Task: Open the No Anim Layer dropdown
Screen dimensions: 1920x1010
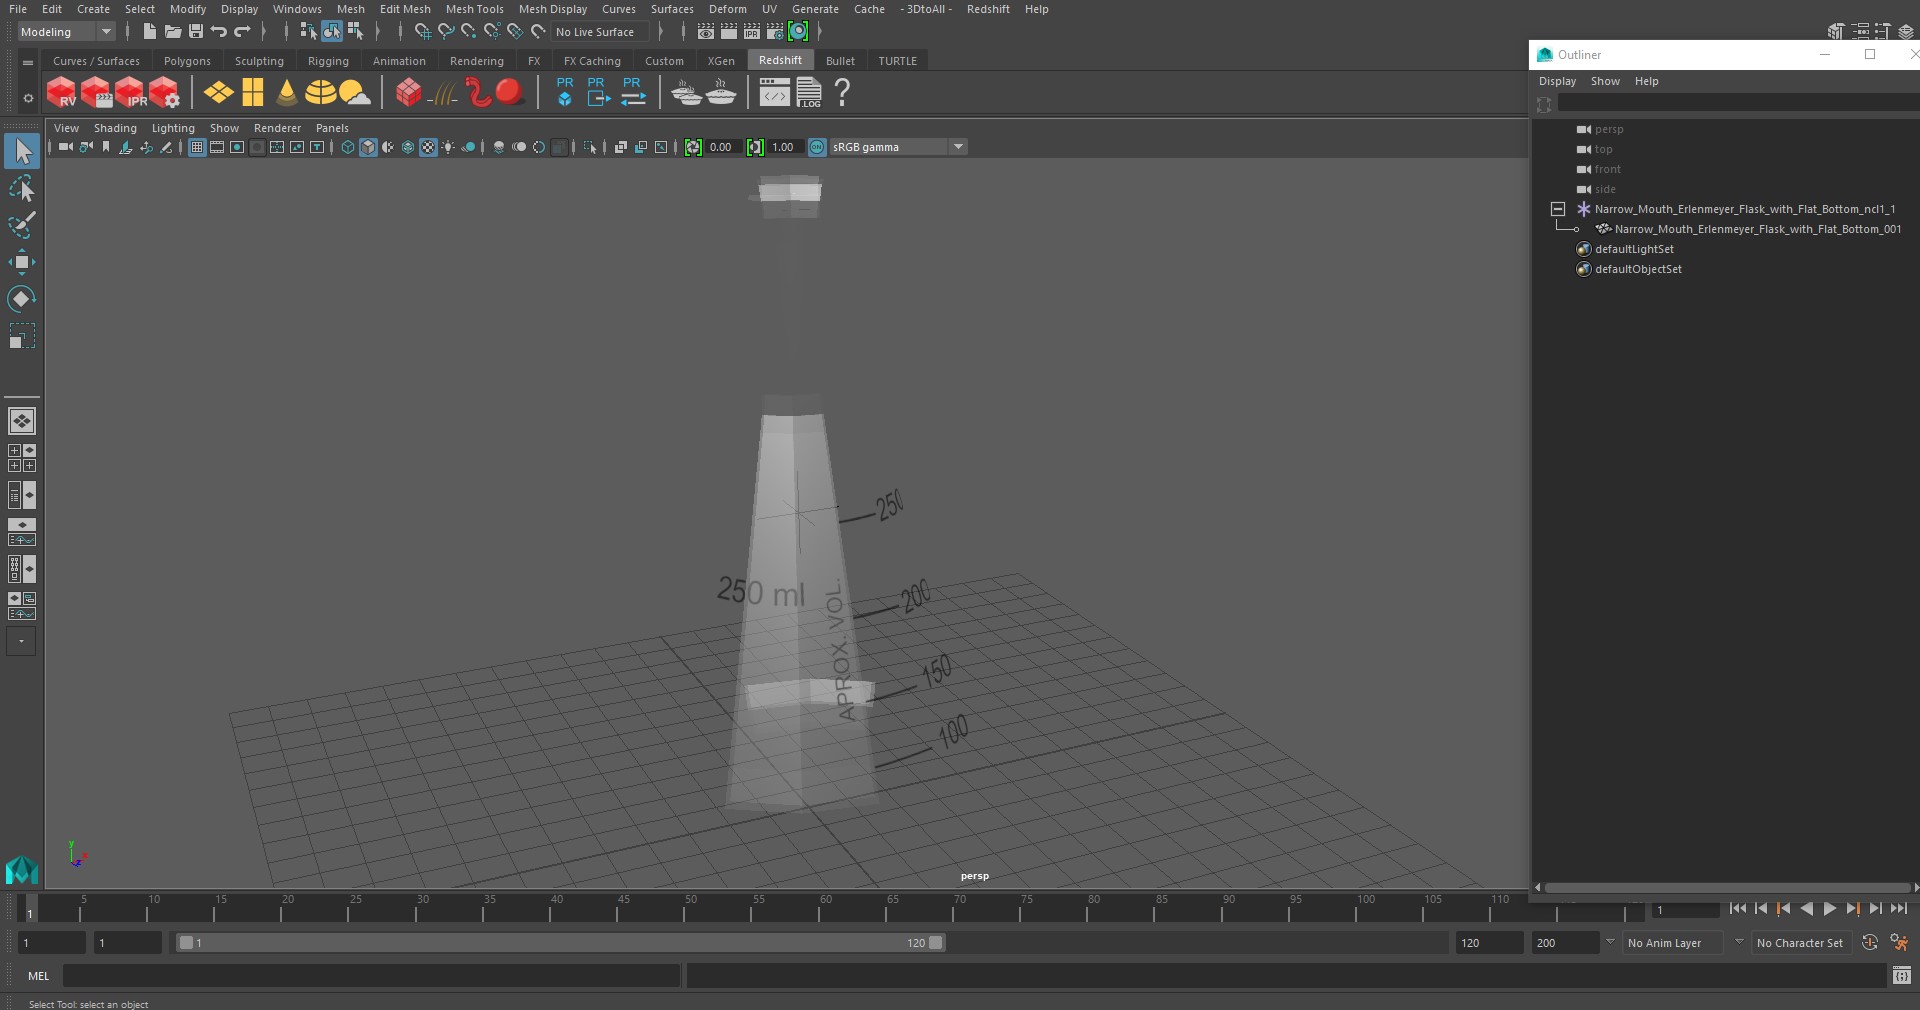Action: point(1673,943)
